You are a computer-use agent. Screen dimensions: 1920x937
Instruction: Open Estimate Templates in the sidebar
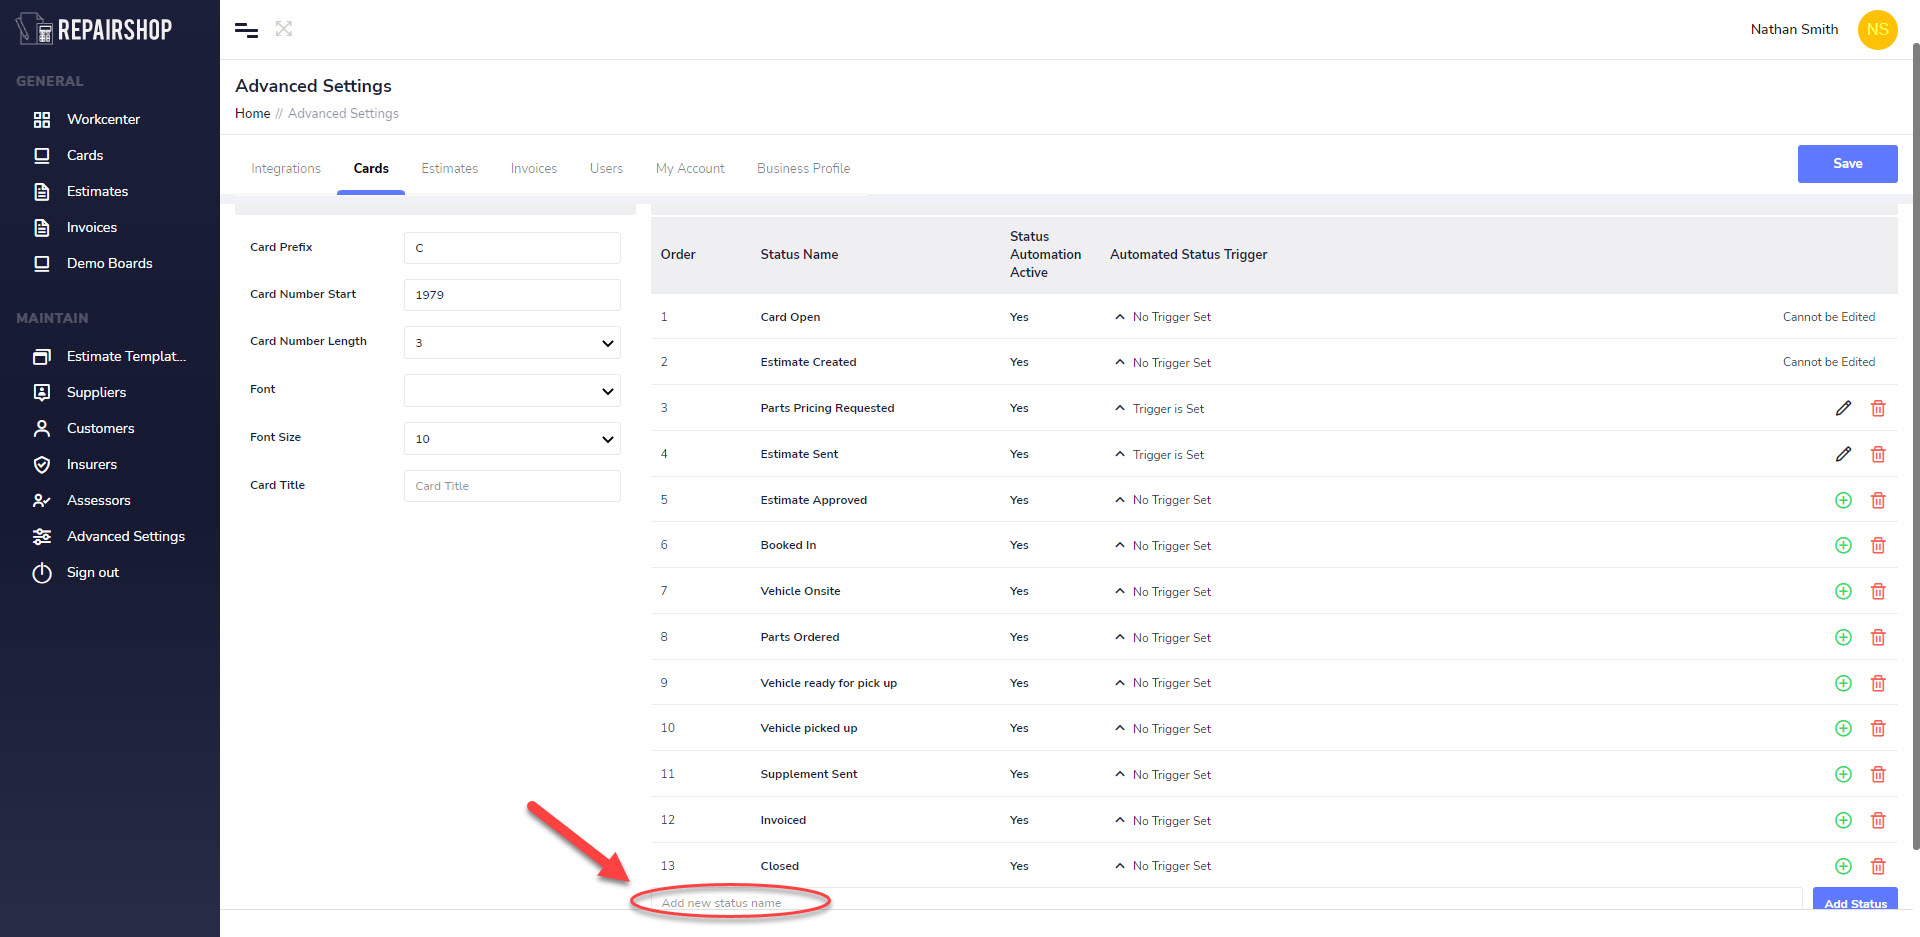126,356
